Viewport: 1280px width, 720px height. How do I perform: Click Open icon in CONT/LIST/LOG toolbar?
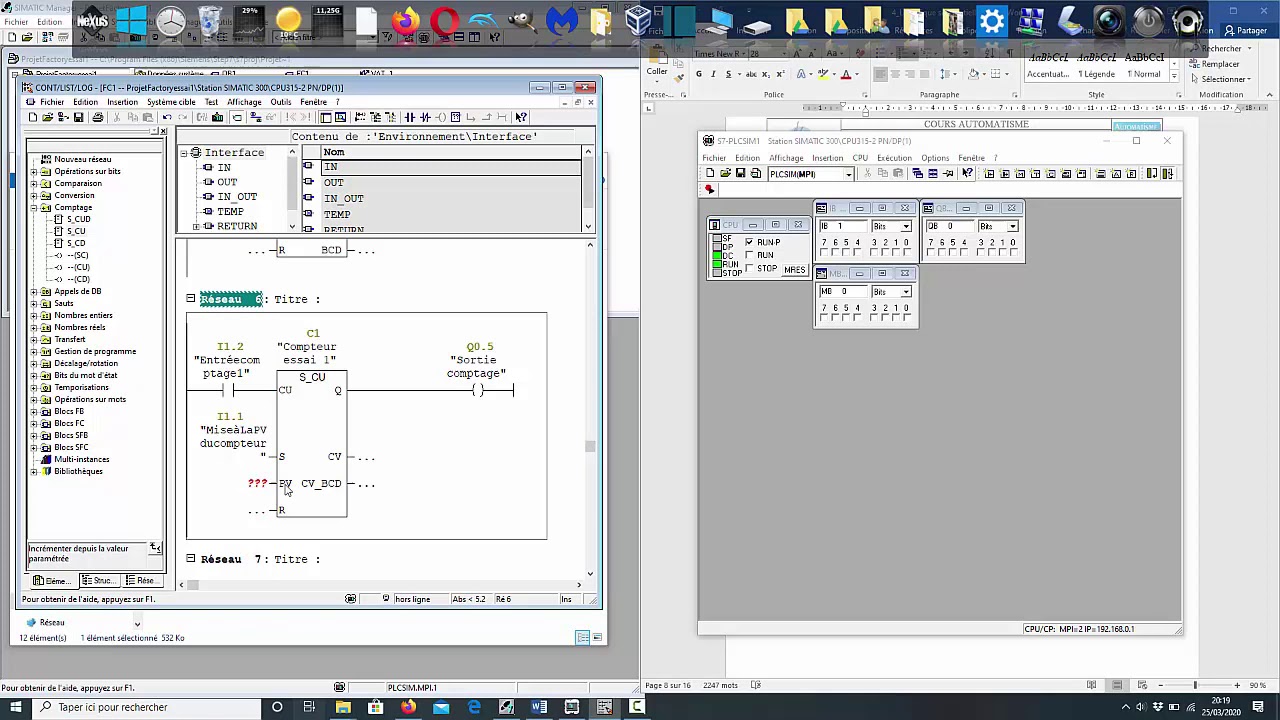[48, 117]
